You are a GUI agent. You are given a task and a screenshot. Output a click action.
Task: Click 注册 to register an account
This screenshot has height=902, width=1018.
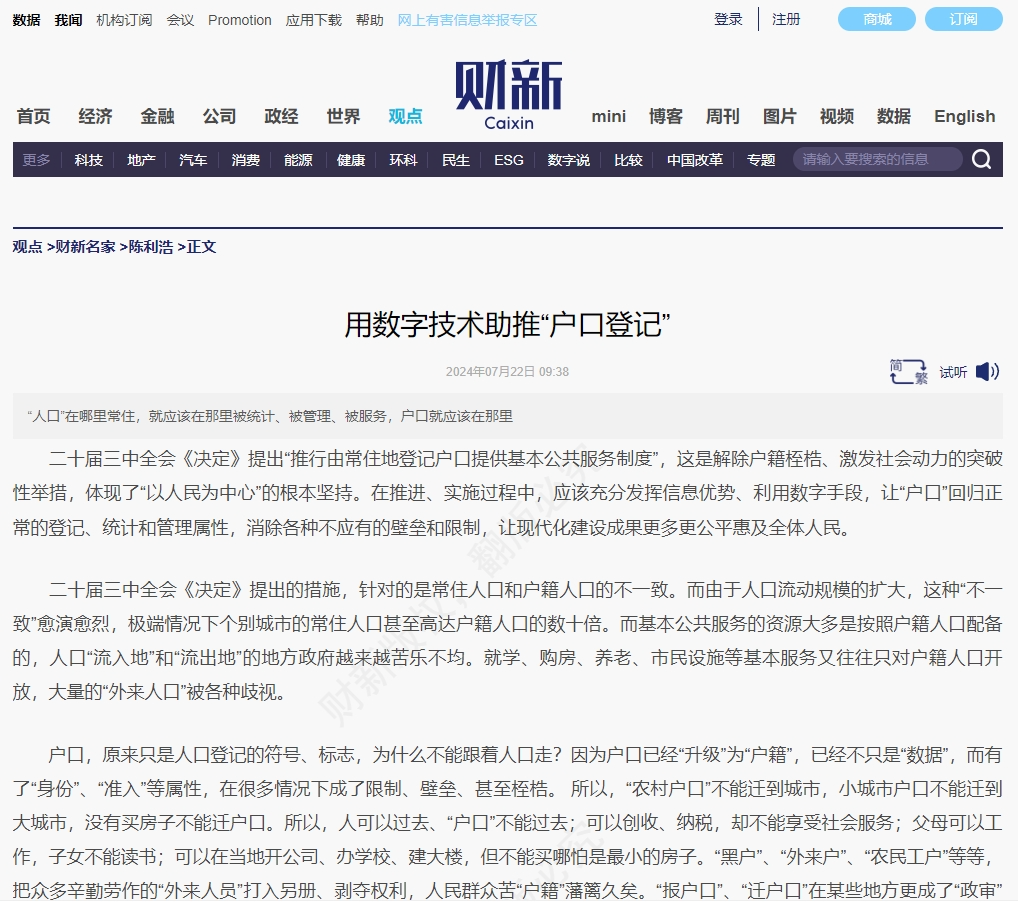point(786,18)
